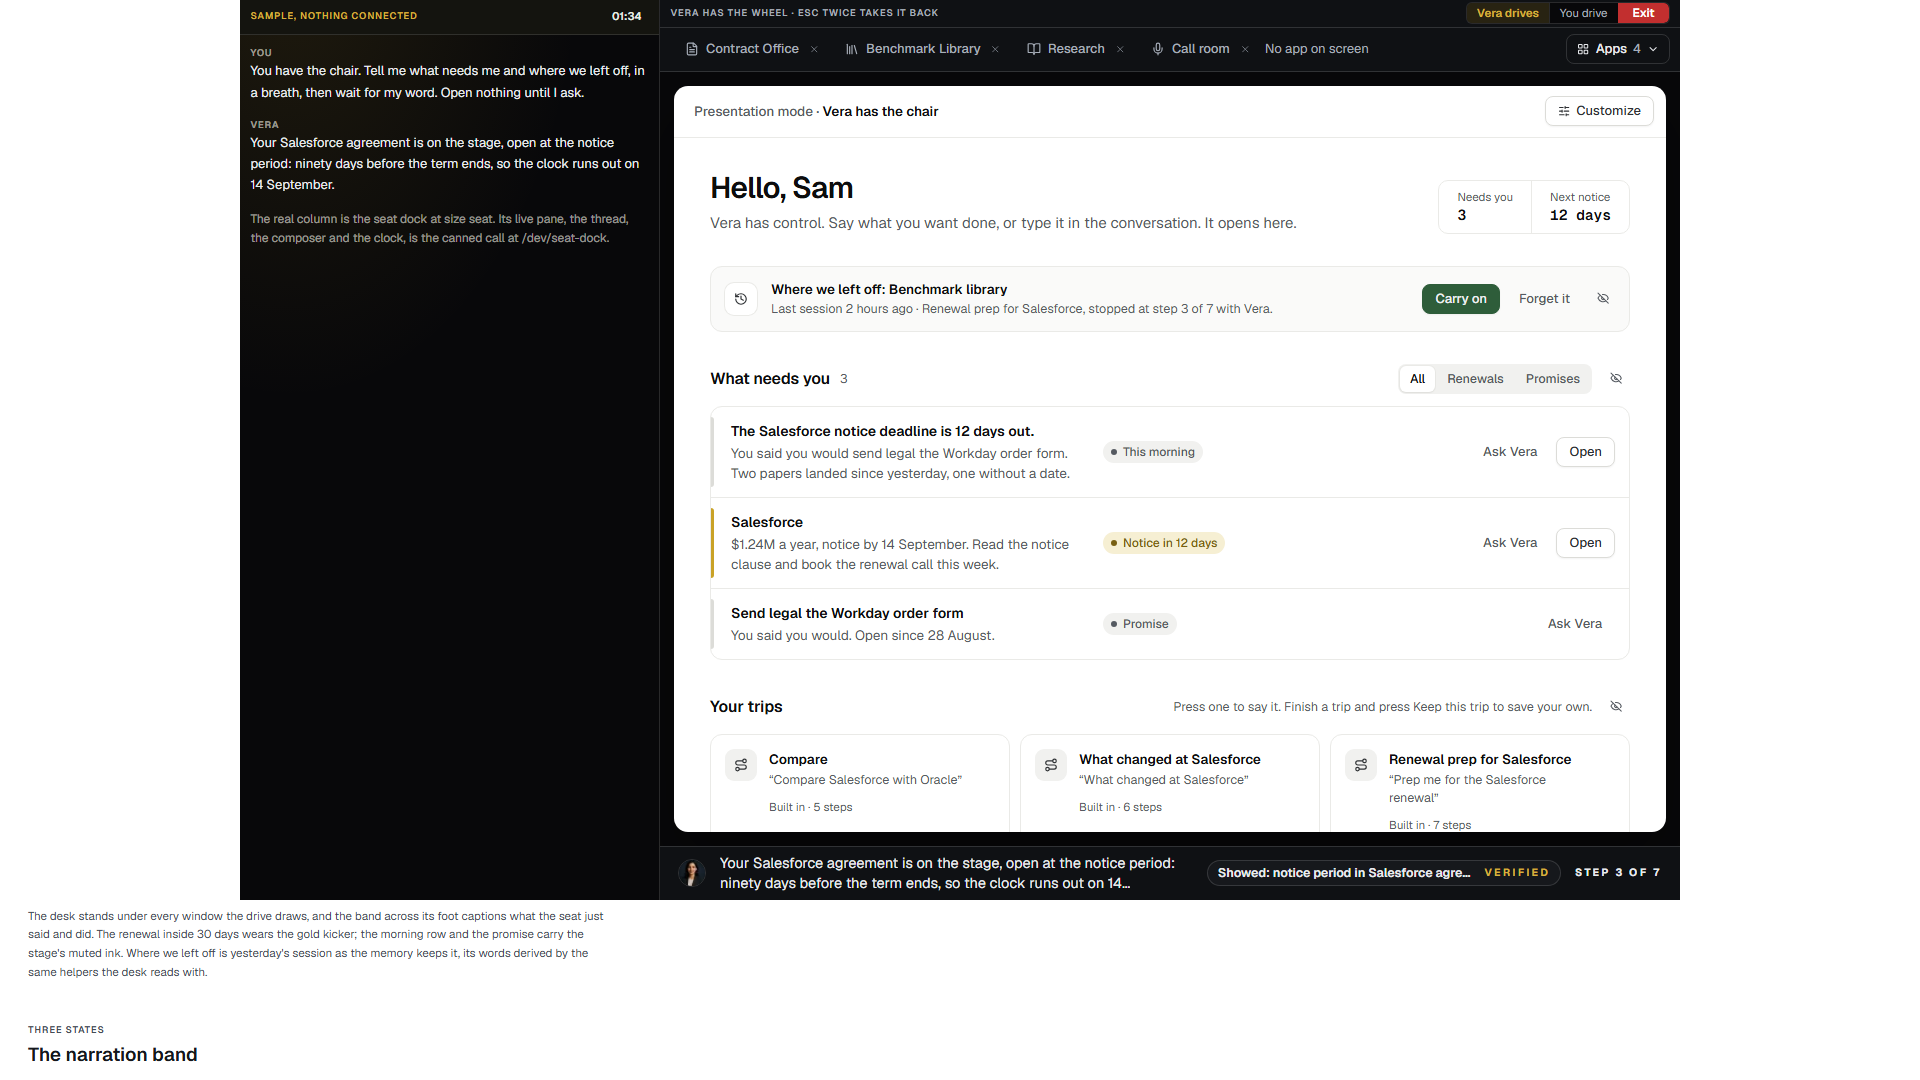Show only Renewals filter
This screenshot has width=1920, height=1080.
[x=1475, y=379]
